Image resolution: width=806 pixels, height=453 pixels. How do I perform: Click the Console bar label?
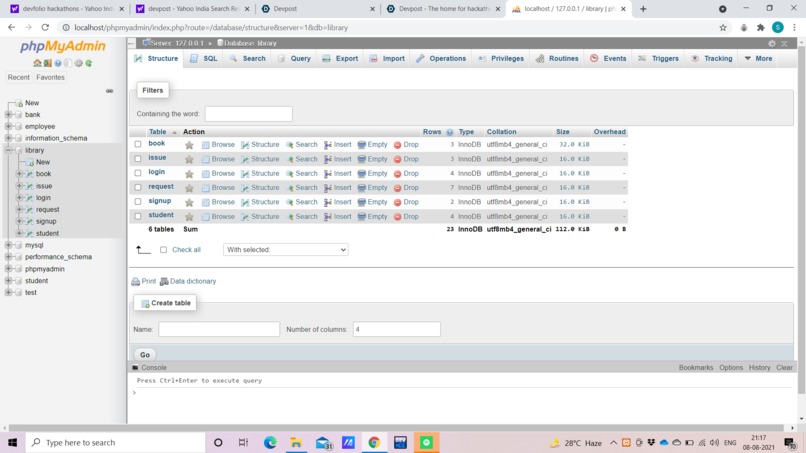pyautogui.click(x=154, y=368)
